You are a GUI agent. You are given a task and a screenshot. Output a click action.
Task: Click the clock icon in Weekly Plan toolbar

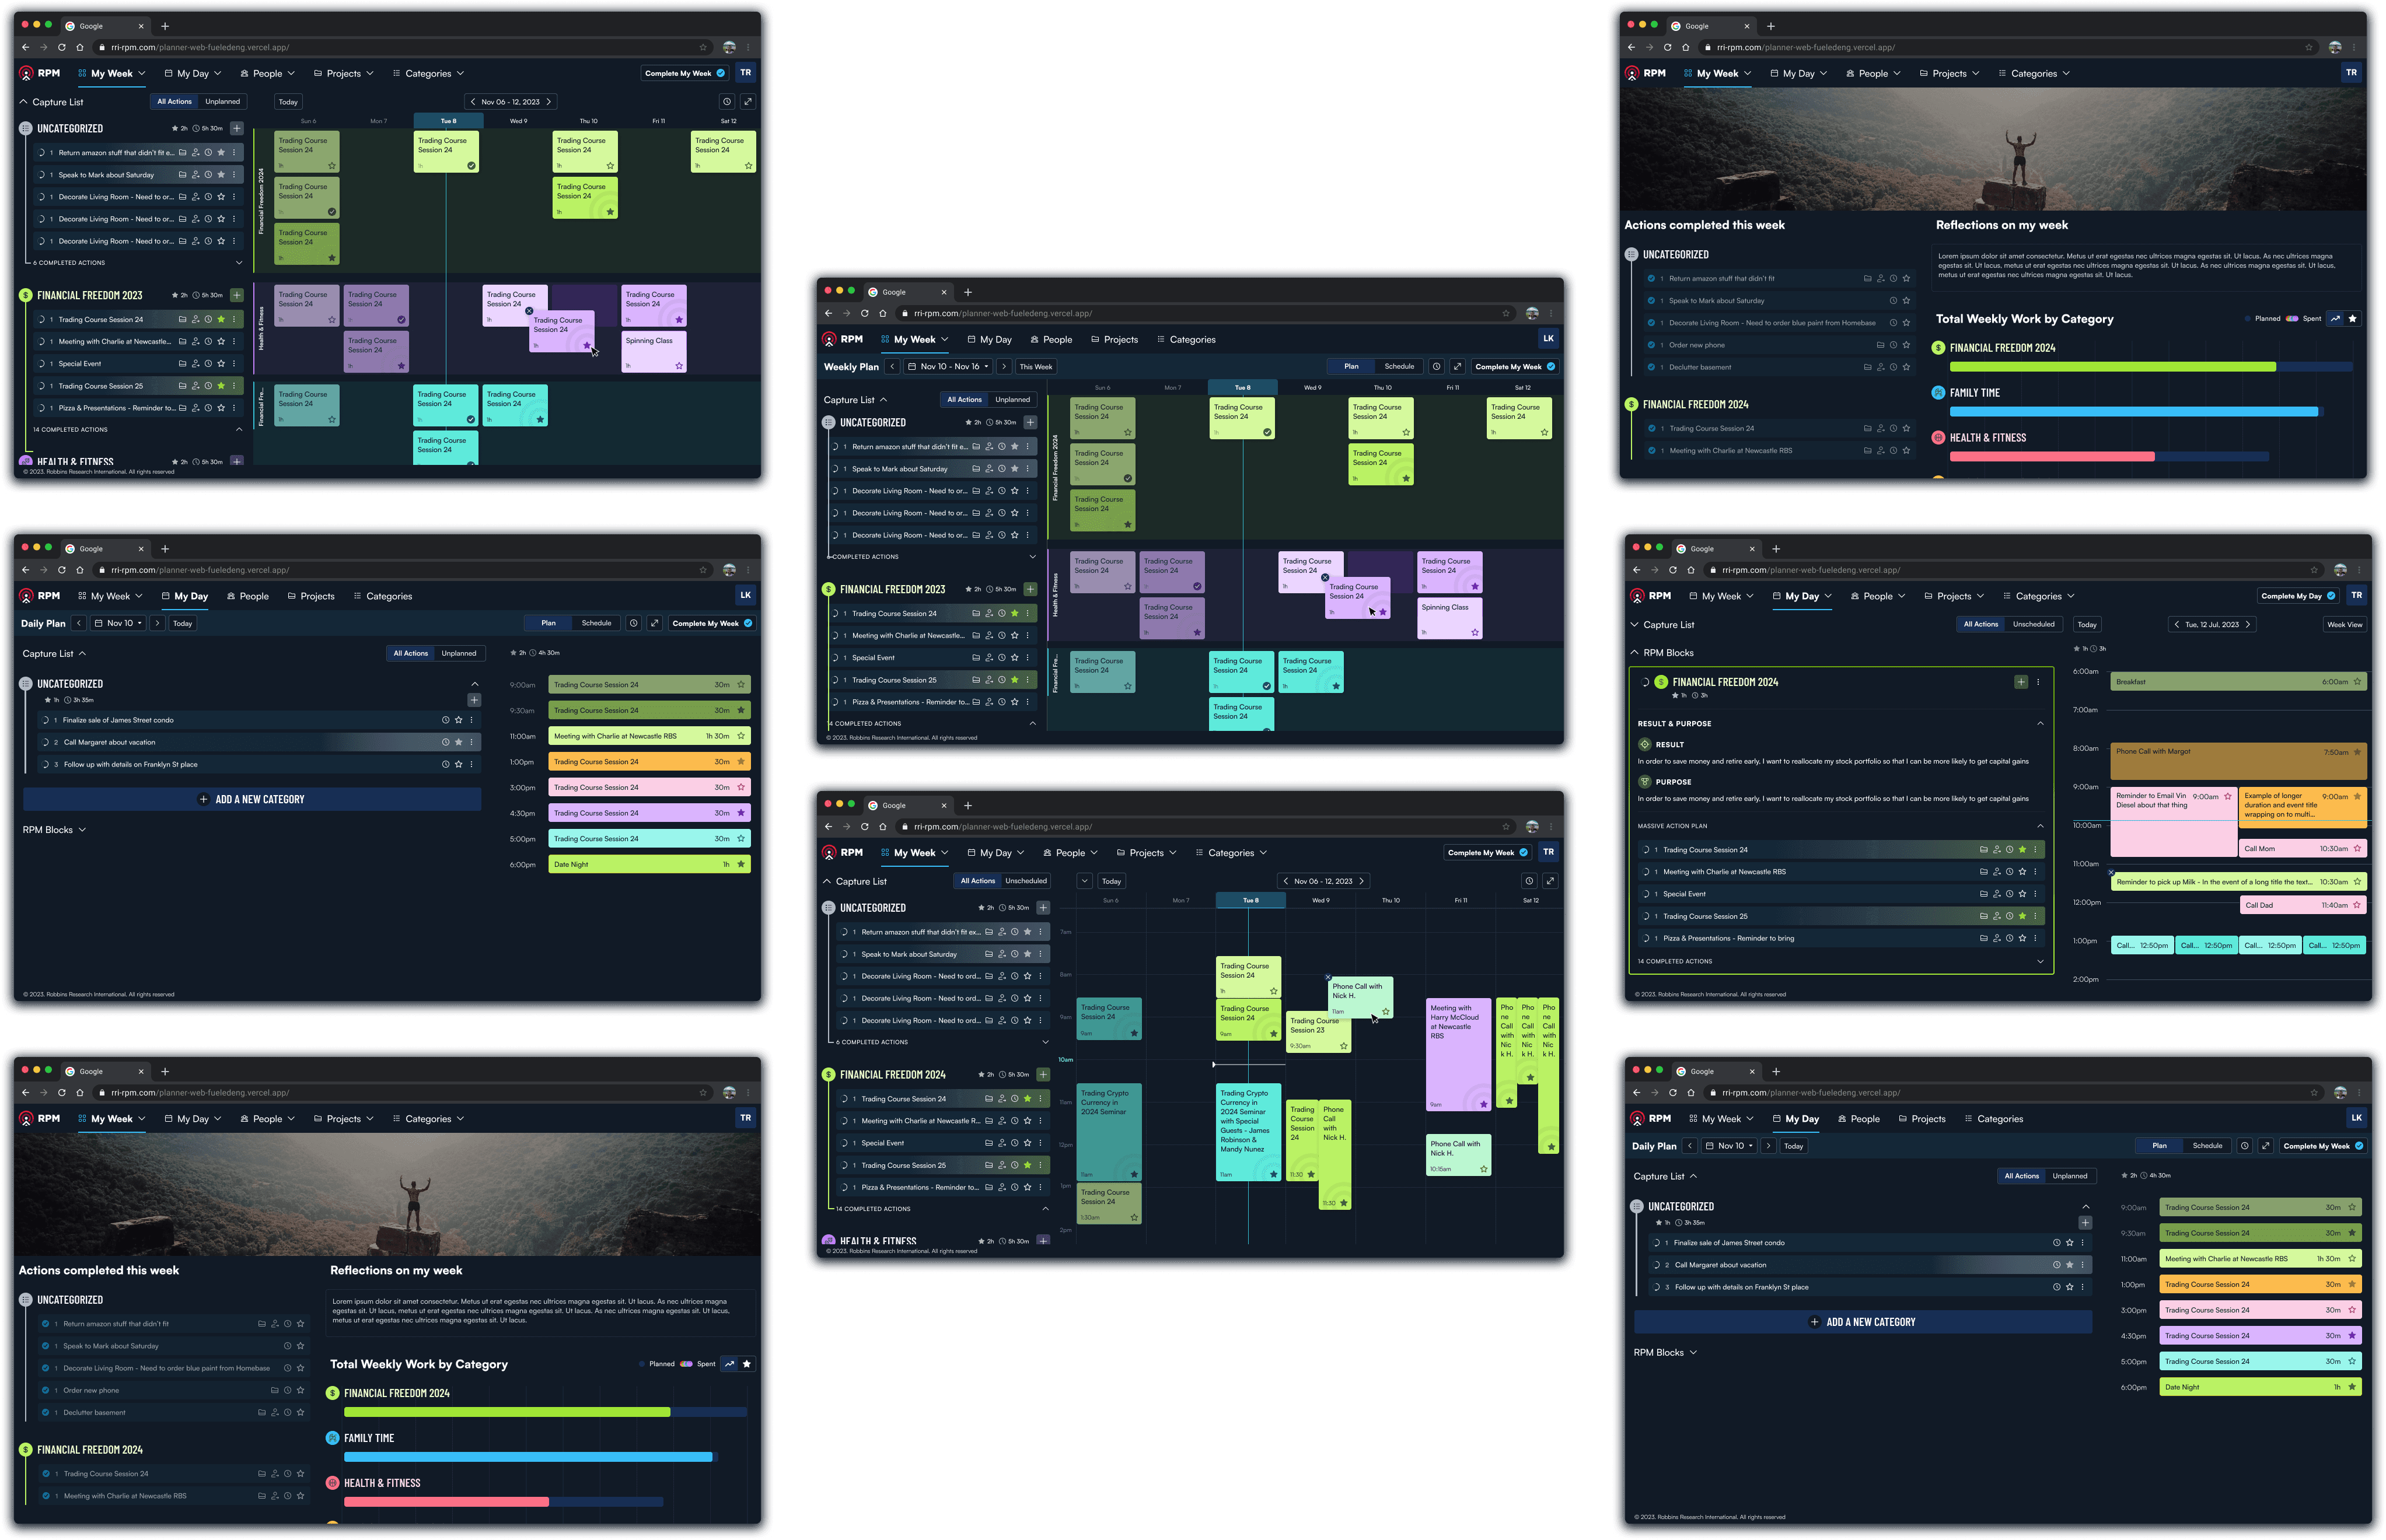pyautogui.click(x=1436, y=367)
